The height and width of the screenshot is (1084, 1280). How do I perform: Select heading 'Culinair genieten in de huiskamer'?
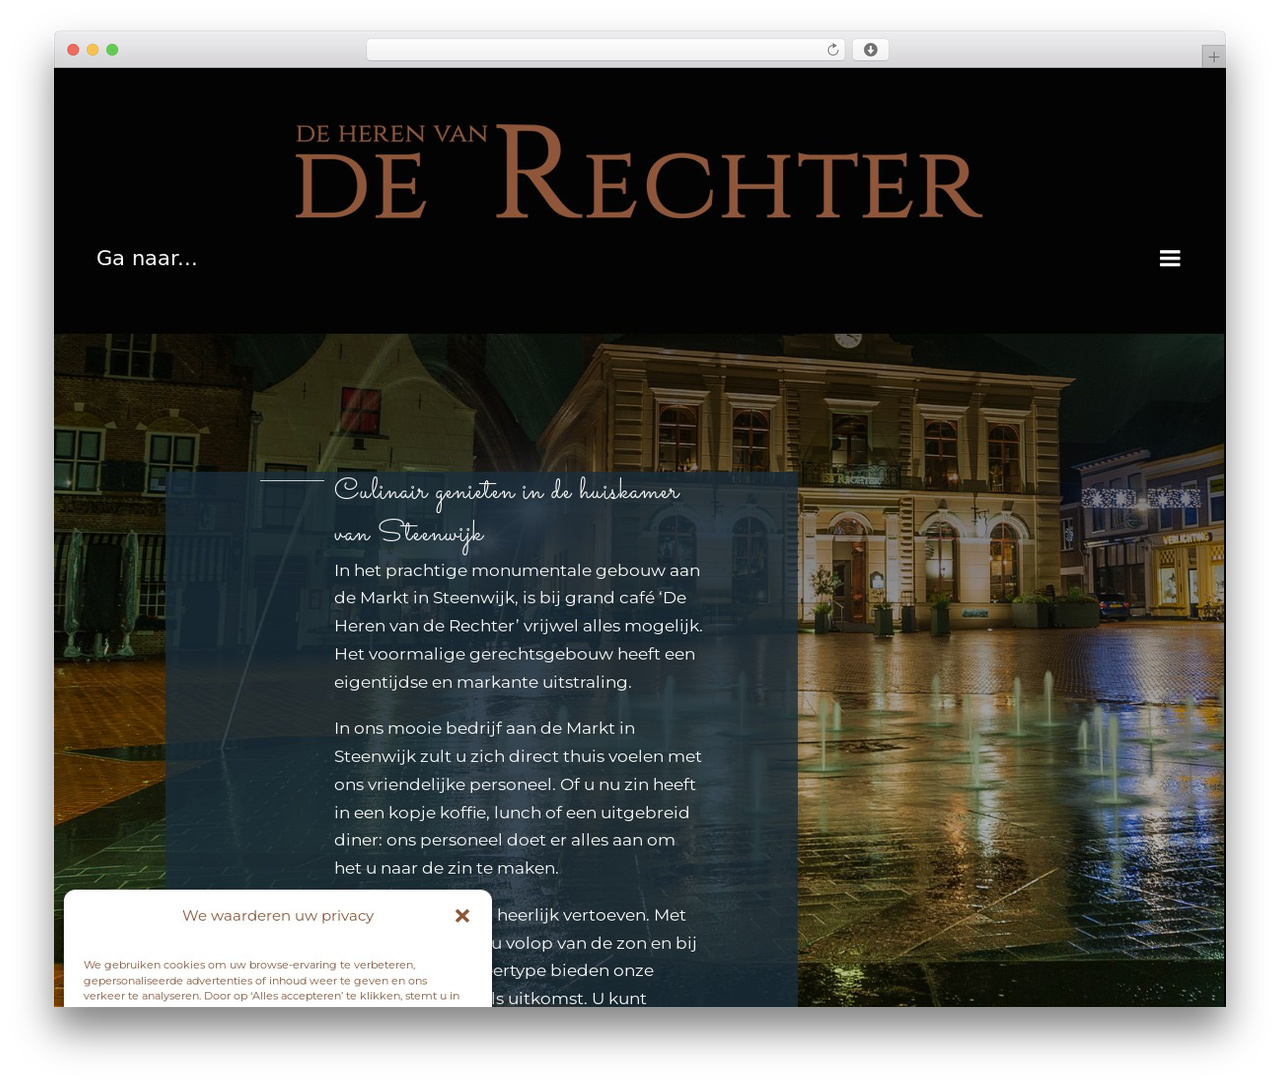(507, 513)
